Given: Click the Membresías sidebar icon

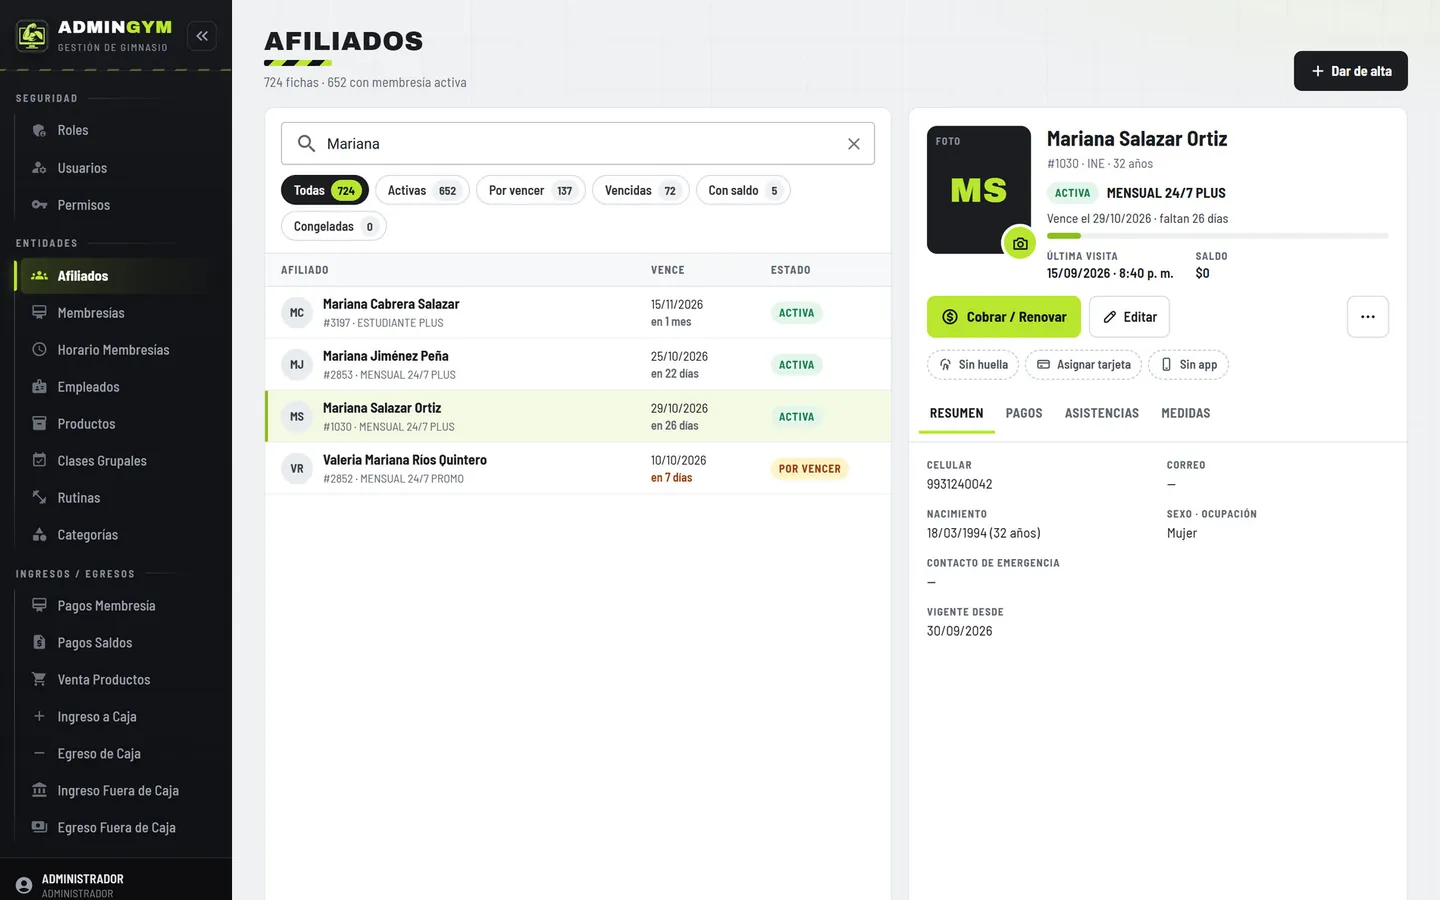Looking at the screenshot, I should pyautogui.click(x=39, y=313).
